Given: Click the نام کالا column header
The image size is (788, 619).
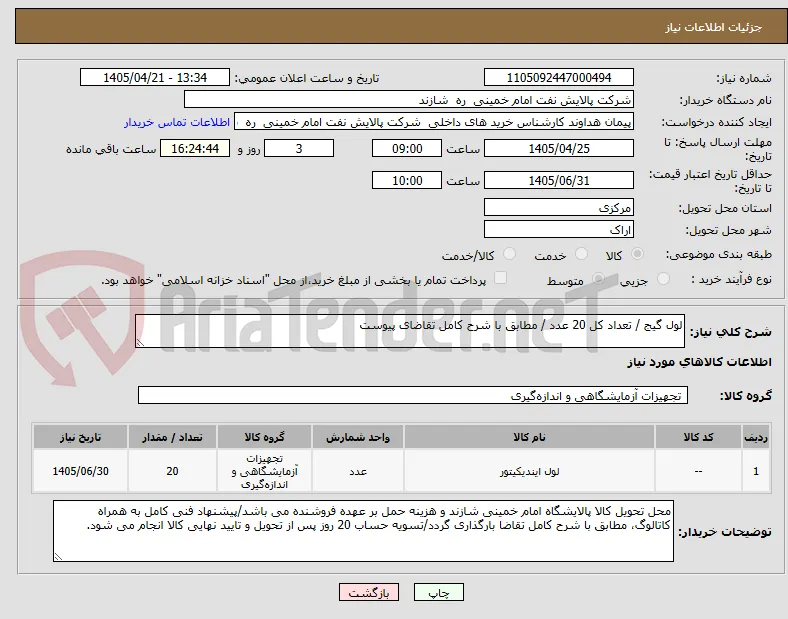Looking at the screenshot, I should [529, 437].
